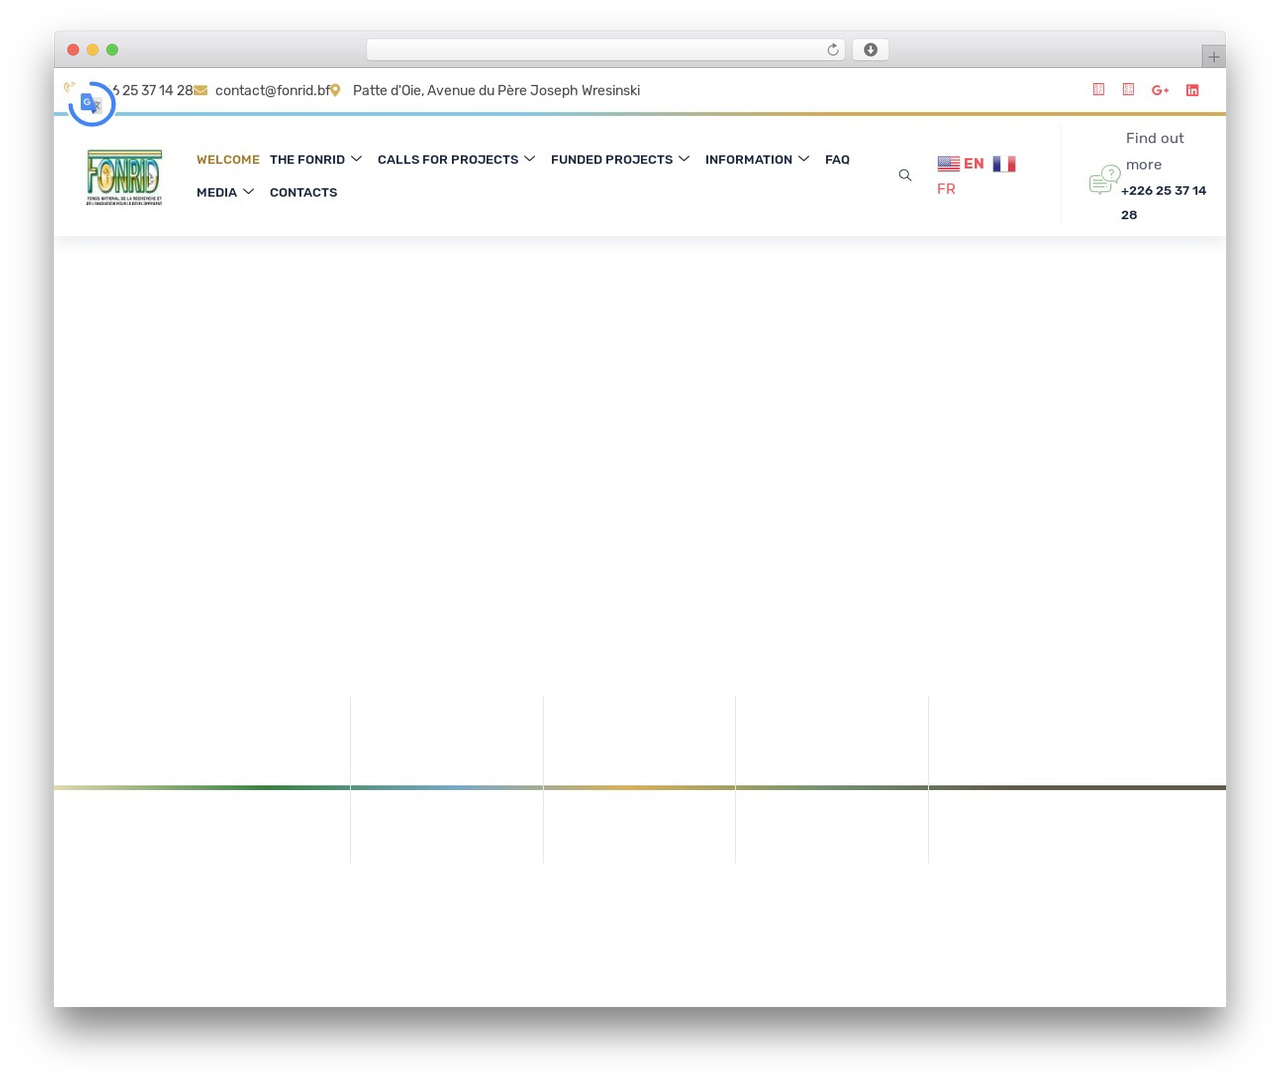This screenshot has width=1280, height=1084.
Task: Click the FONRID logo
Action: [124, 177]
